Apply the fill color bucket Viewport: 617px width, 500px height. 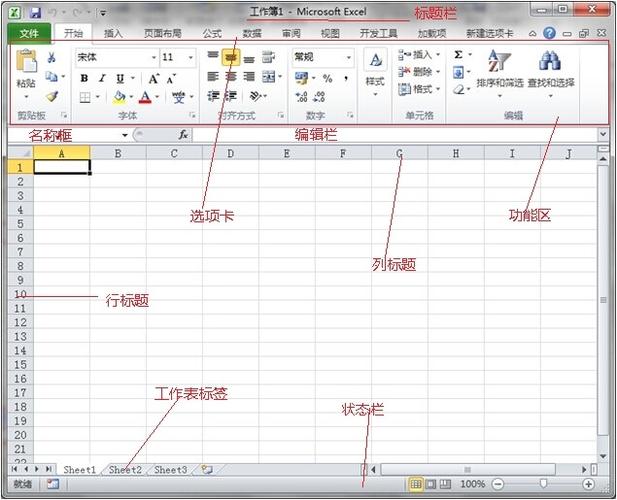[x=119, y=97]
